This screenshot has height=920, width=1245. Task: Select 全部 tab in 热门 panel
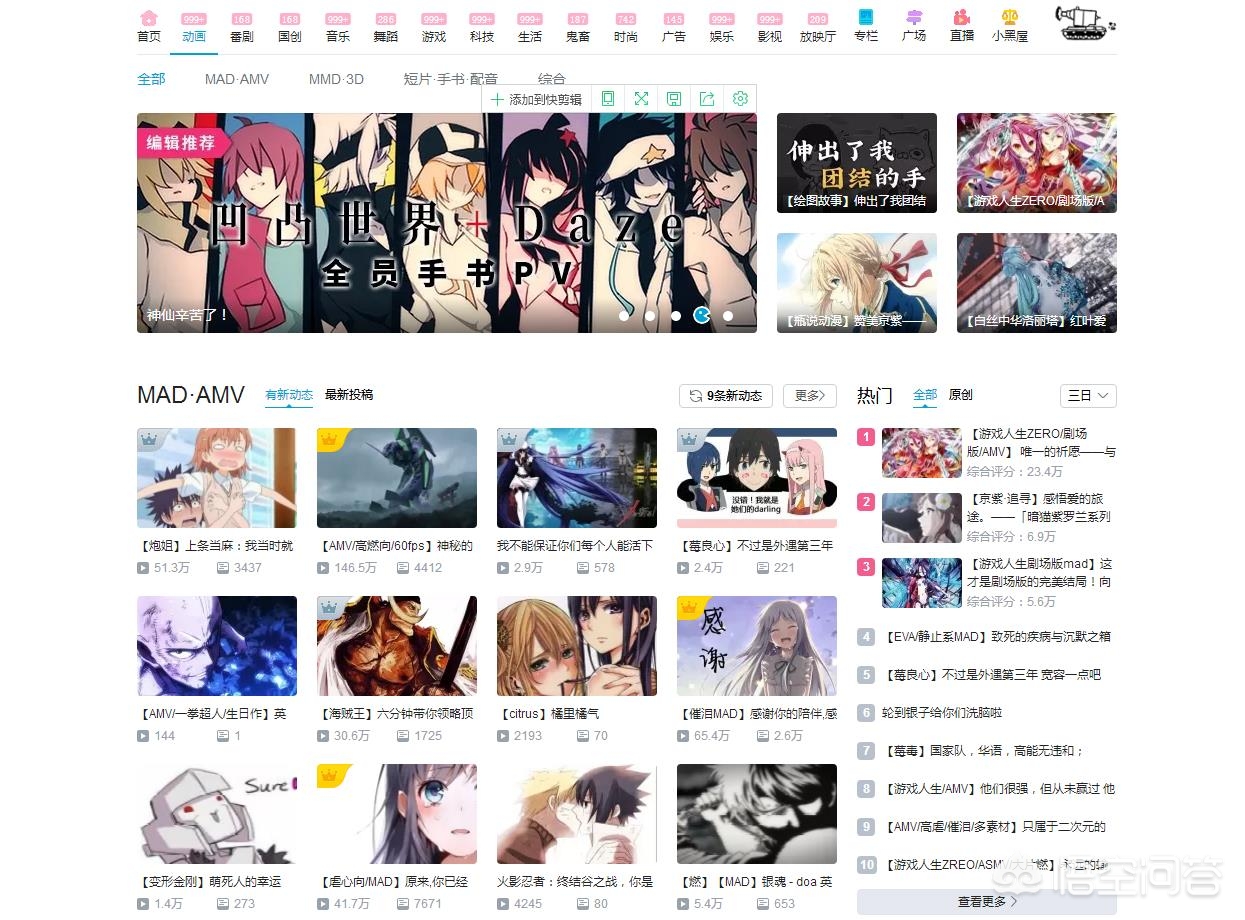(925, 395)
